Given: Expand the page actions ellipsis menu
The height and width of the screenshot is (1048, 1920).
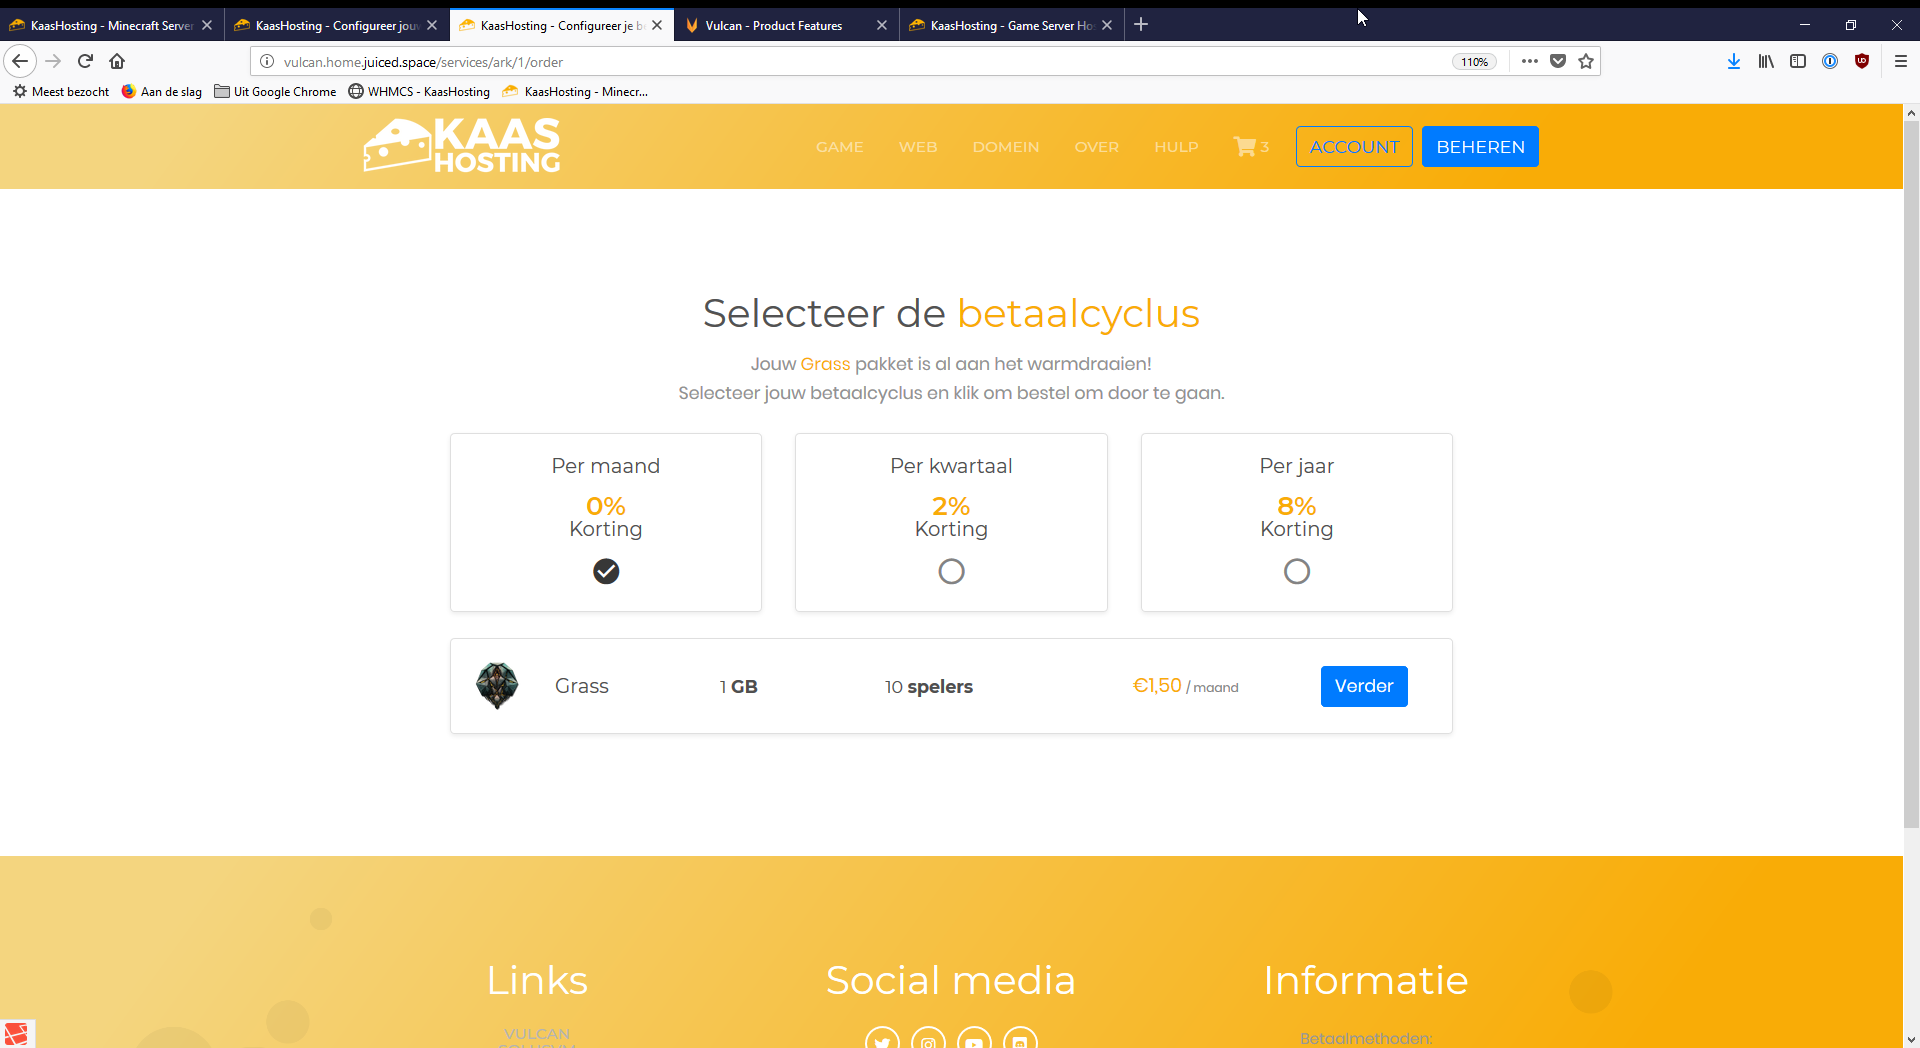Looking at the screenshot, I should (x=1530, y=61).
